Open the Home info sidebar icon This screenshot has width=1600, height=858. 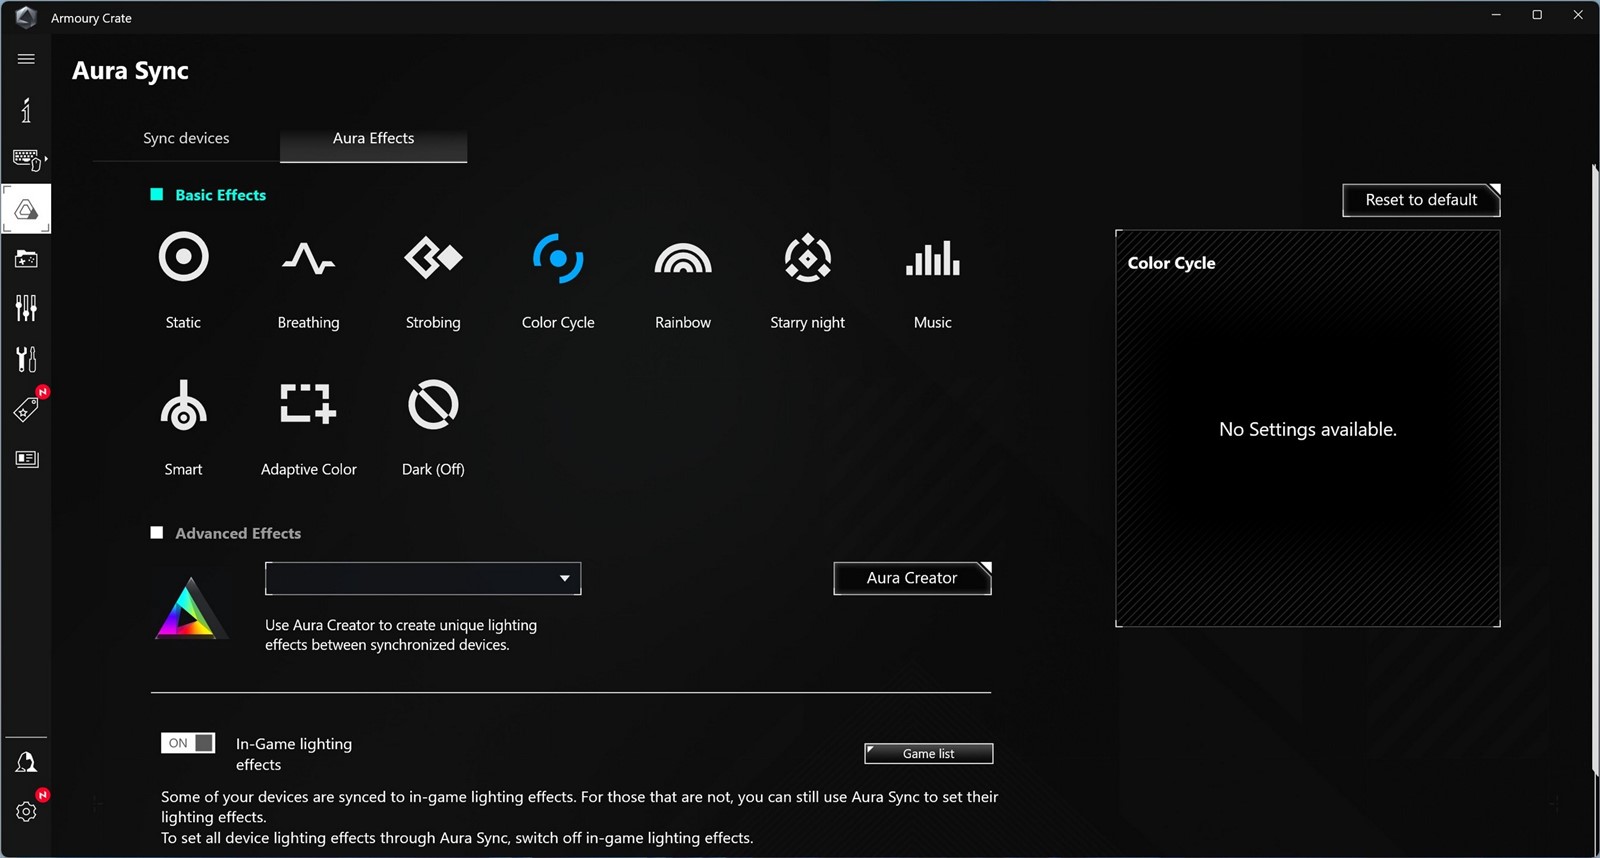pos(26,110)
